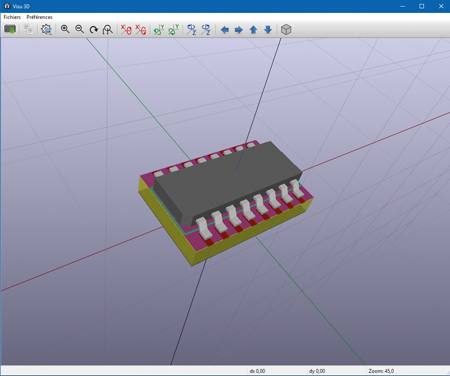The image size is (450, 376).
Task: Open the Fichiers menu
Action: click(x=12, y=17)
